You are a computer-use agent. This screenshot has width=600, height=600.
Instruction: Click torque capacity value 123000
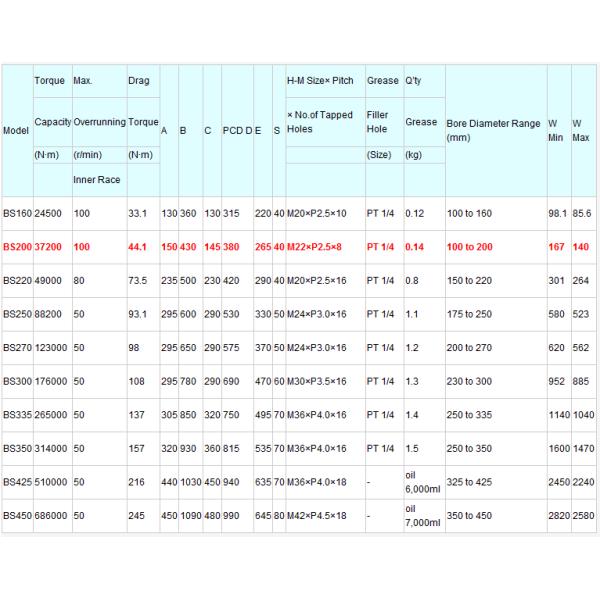(53, 348)
